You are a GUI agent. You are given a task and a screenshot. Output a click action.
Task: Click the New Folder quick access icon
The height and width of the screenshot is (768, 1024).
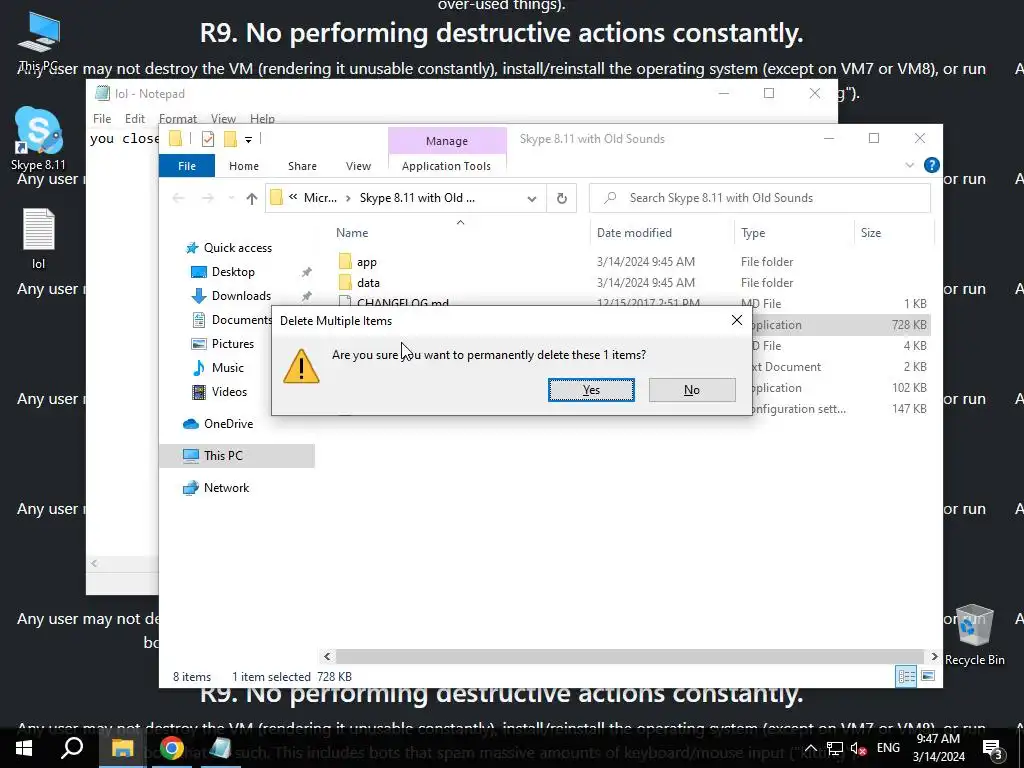(230, 138)
